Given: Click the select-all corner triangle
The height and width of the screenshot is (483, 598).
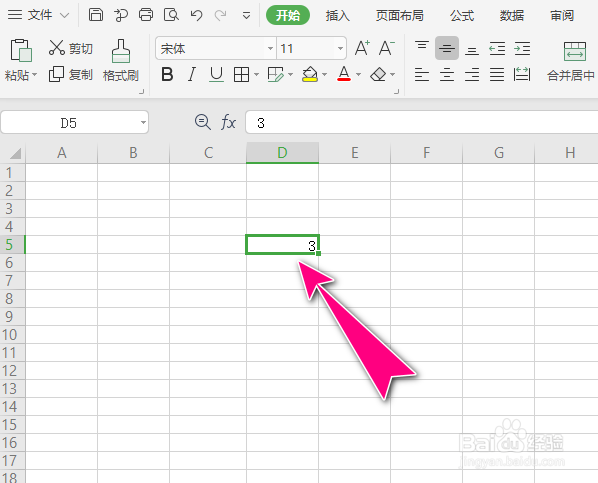Looking at the screenshot, I should pyautogui.click(x=15, y=153).
